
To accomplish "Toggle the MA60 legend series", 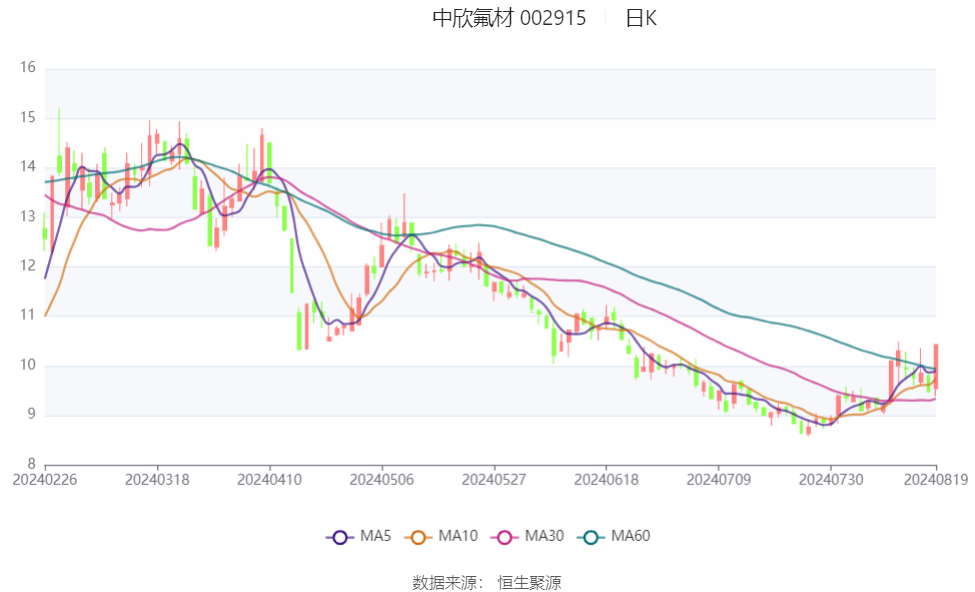I will pos(614,536).
